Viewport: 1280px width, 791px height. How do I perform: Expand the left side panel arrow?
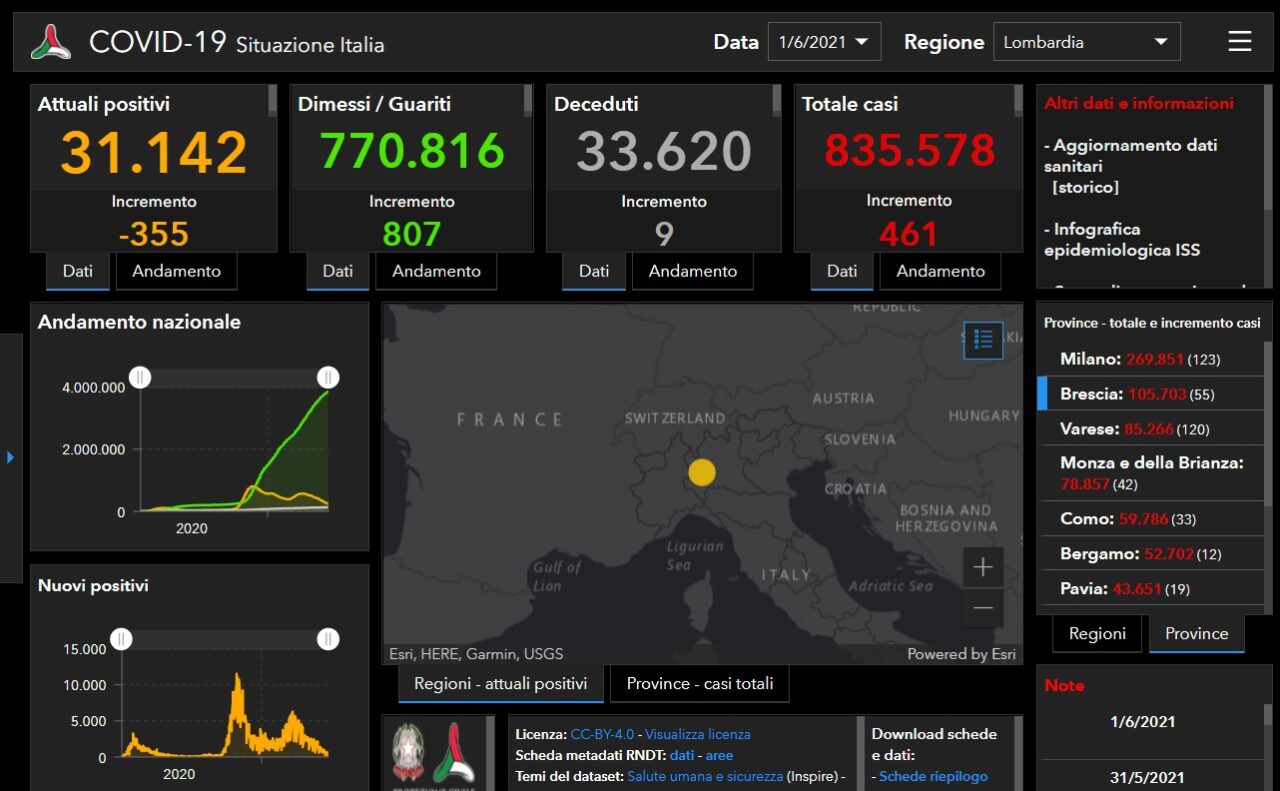click(x=10, y=457)
